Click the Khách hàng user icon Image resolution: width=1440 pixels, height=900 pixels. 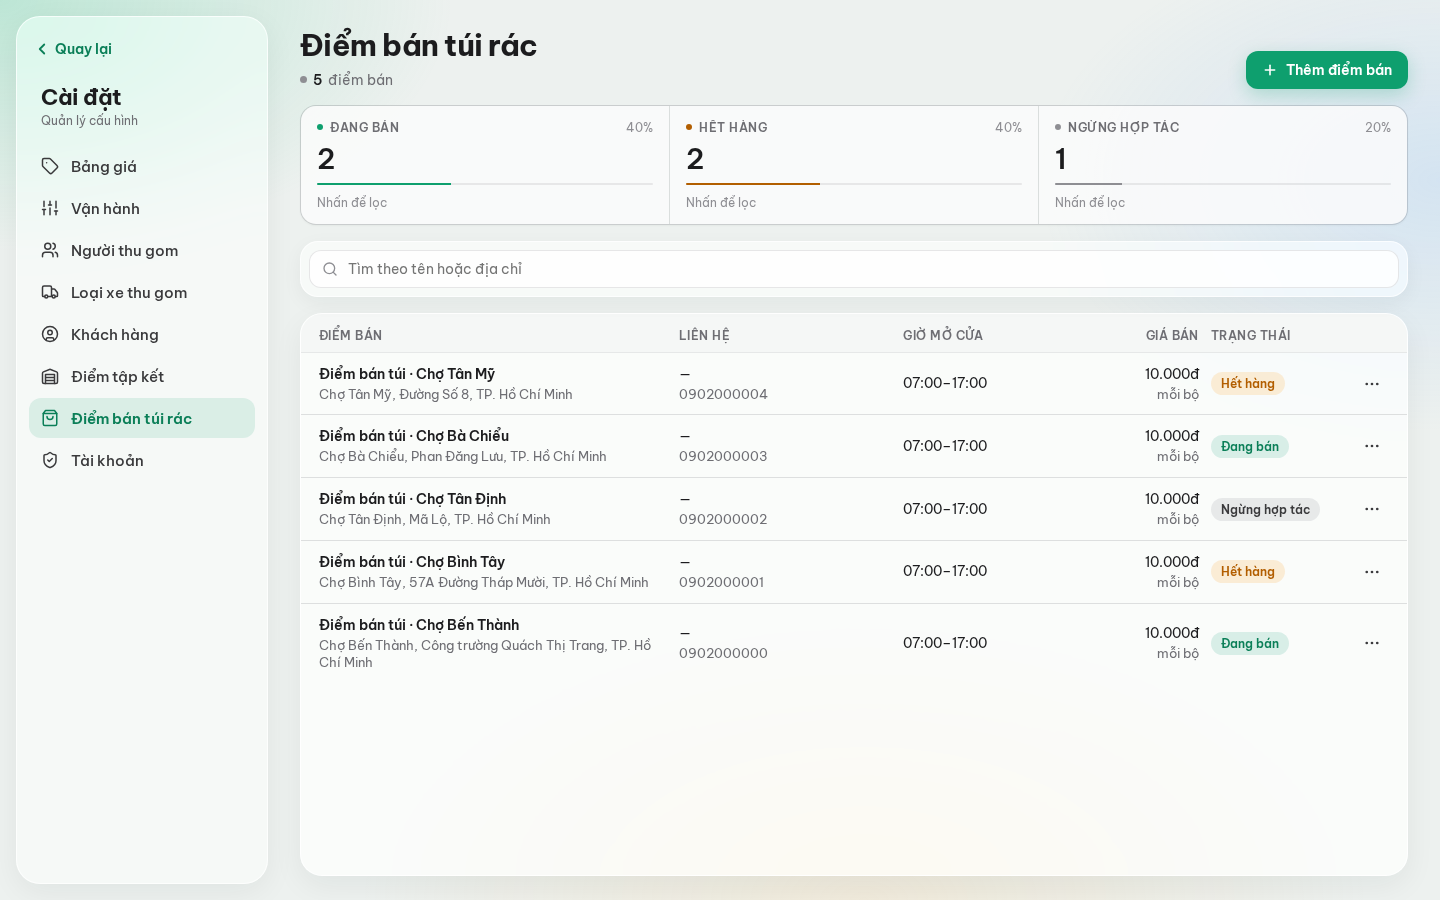point(50,334)
